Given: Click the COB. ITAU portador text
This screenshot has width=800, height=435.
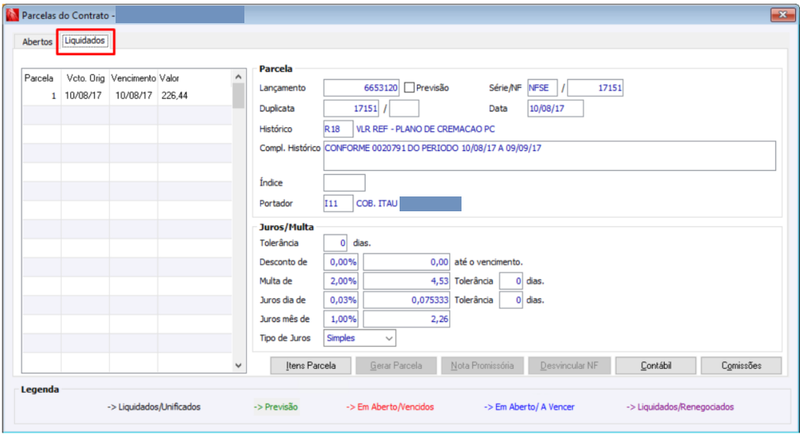Looking at the screenshot, I should 377,203.
